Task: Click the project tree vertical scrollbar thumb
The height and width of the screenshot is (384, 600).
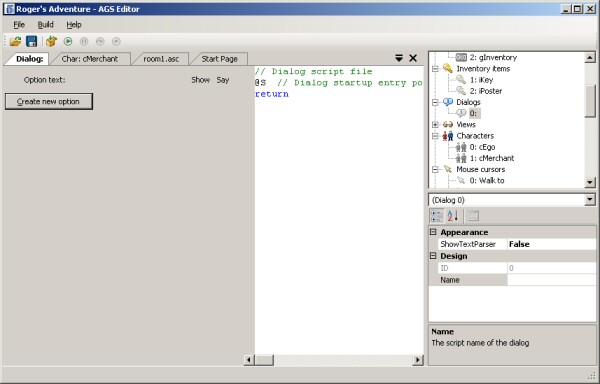Action: pyautogui.click(x=590, y=101)
